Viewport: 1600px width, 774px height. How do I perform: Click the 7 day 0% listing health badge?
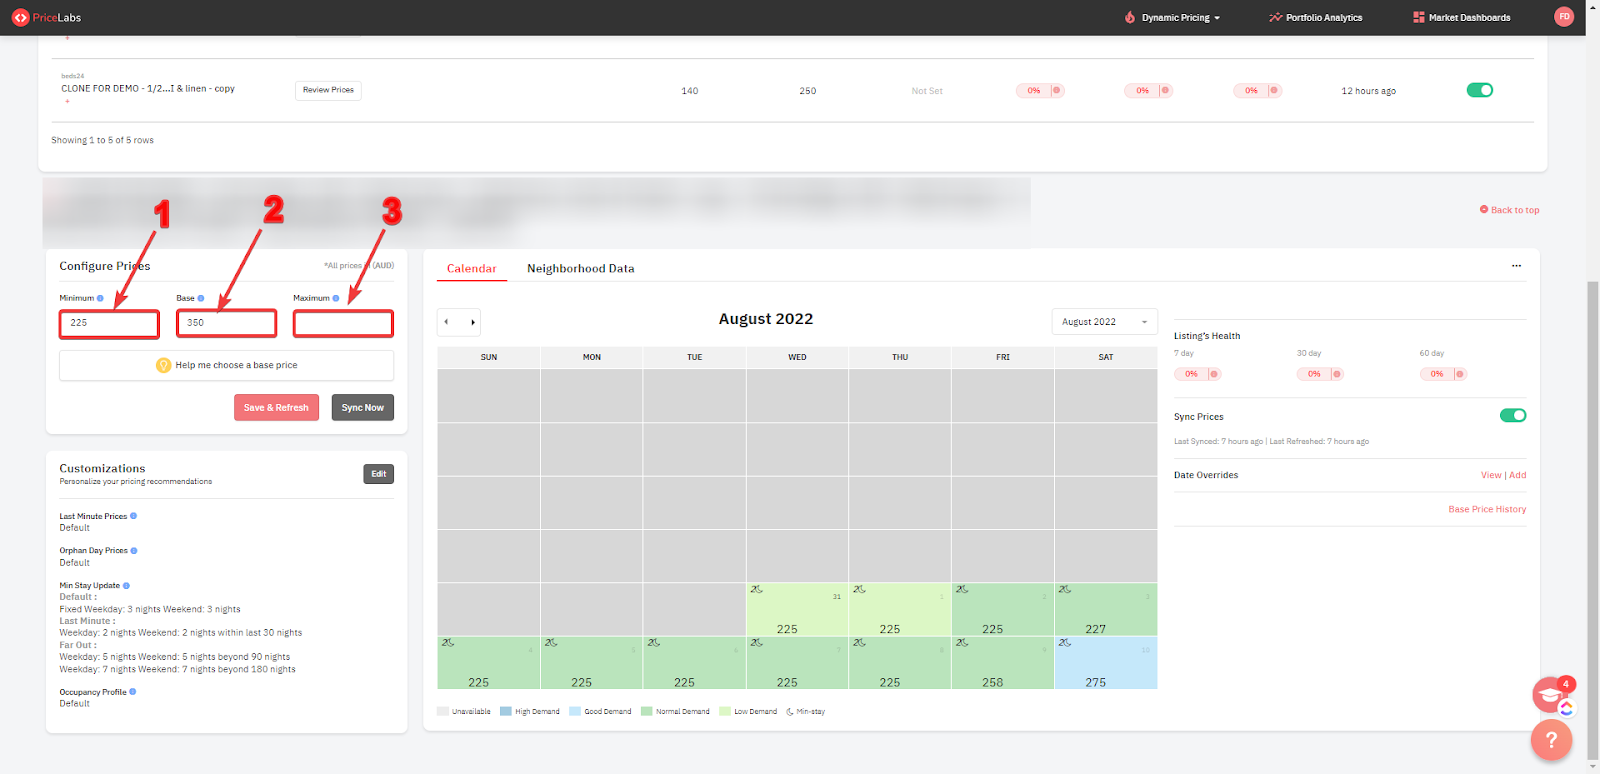[x=1197, y=374]
